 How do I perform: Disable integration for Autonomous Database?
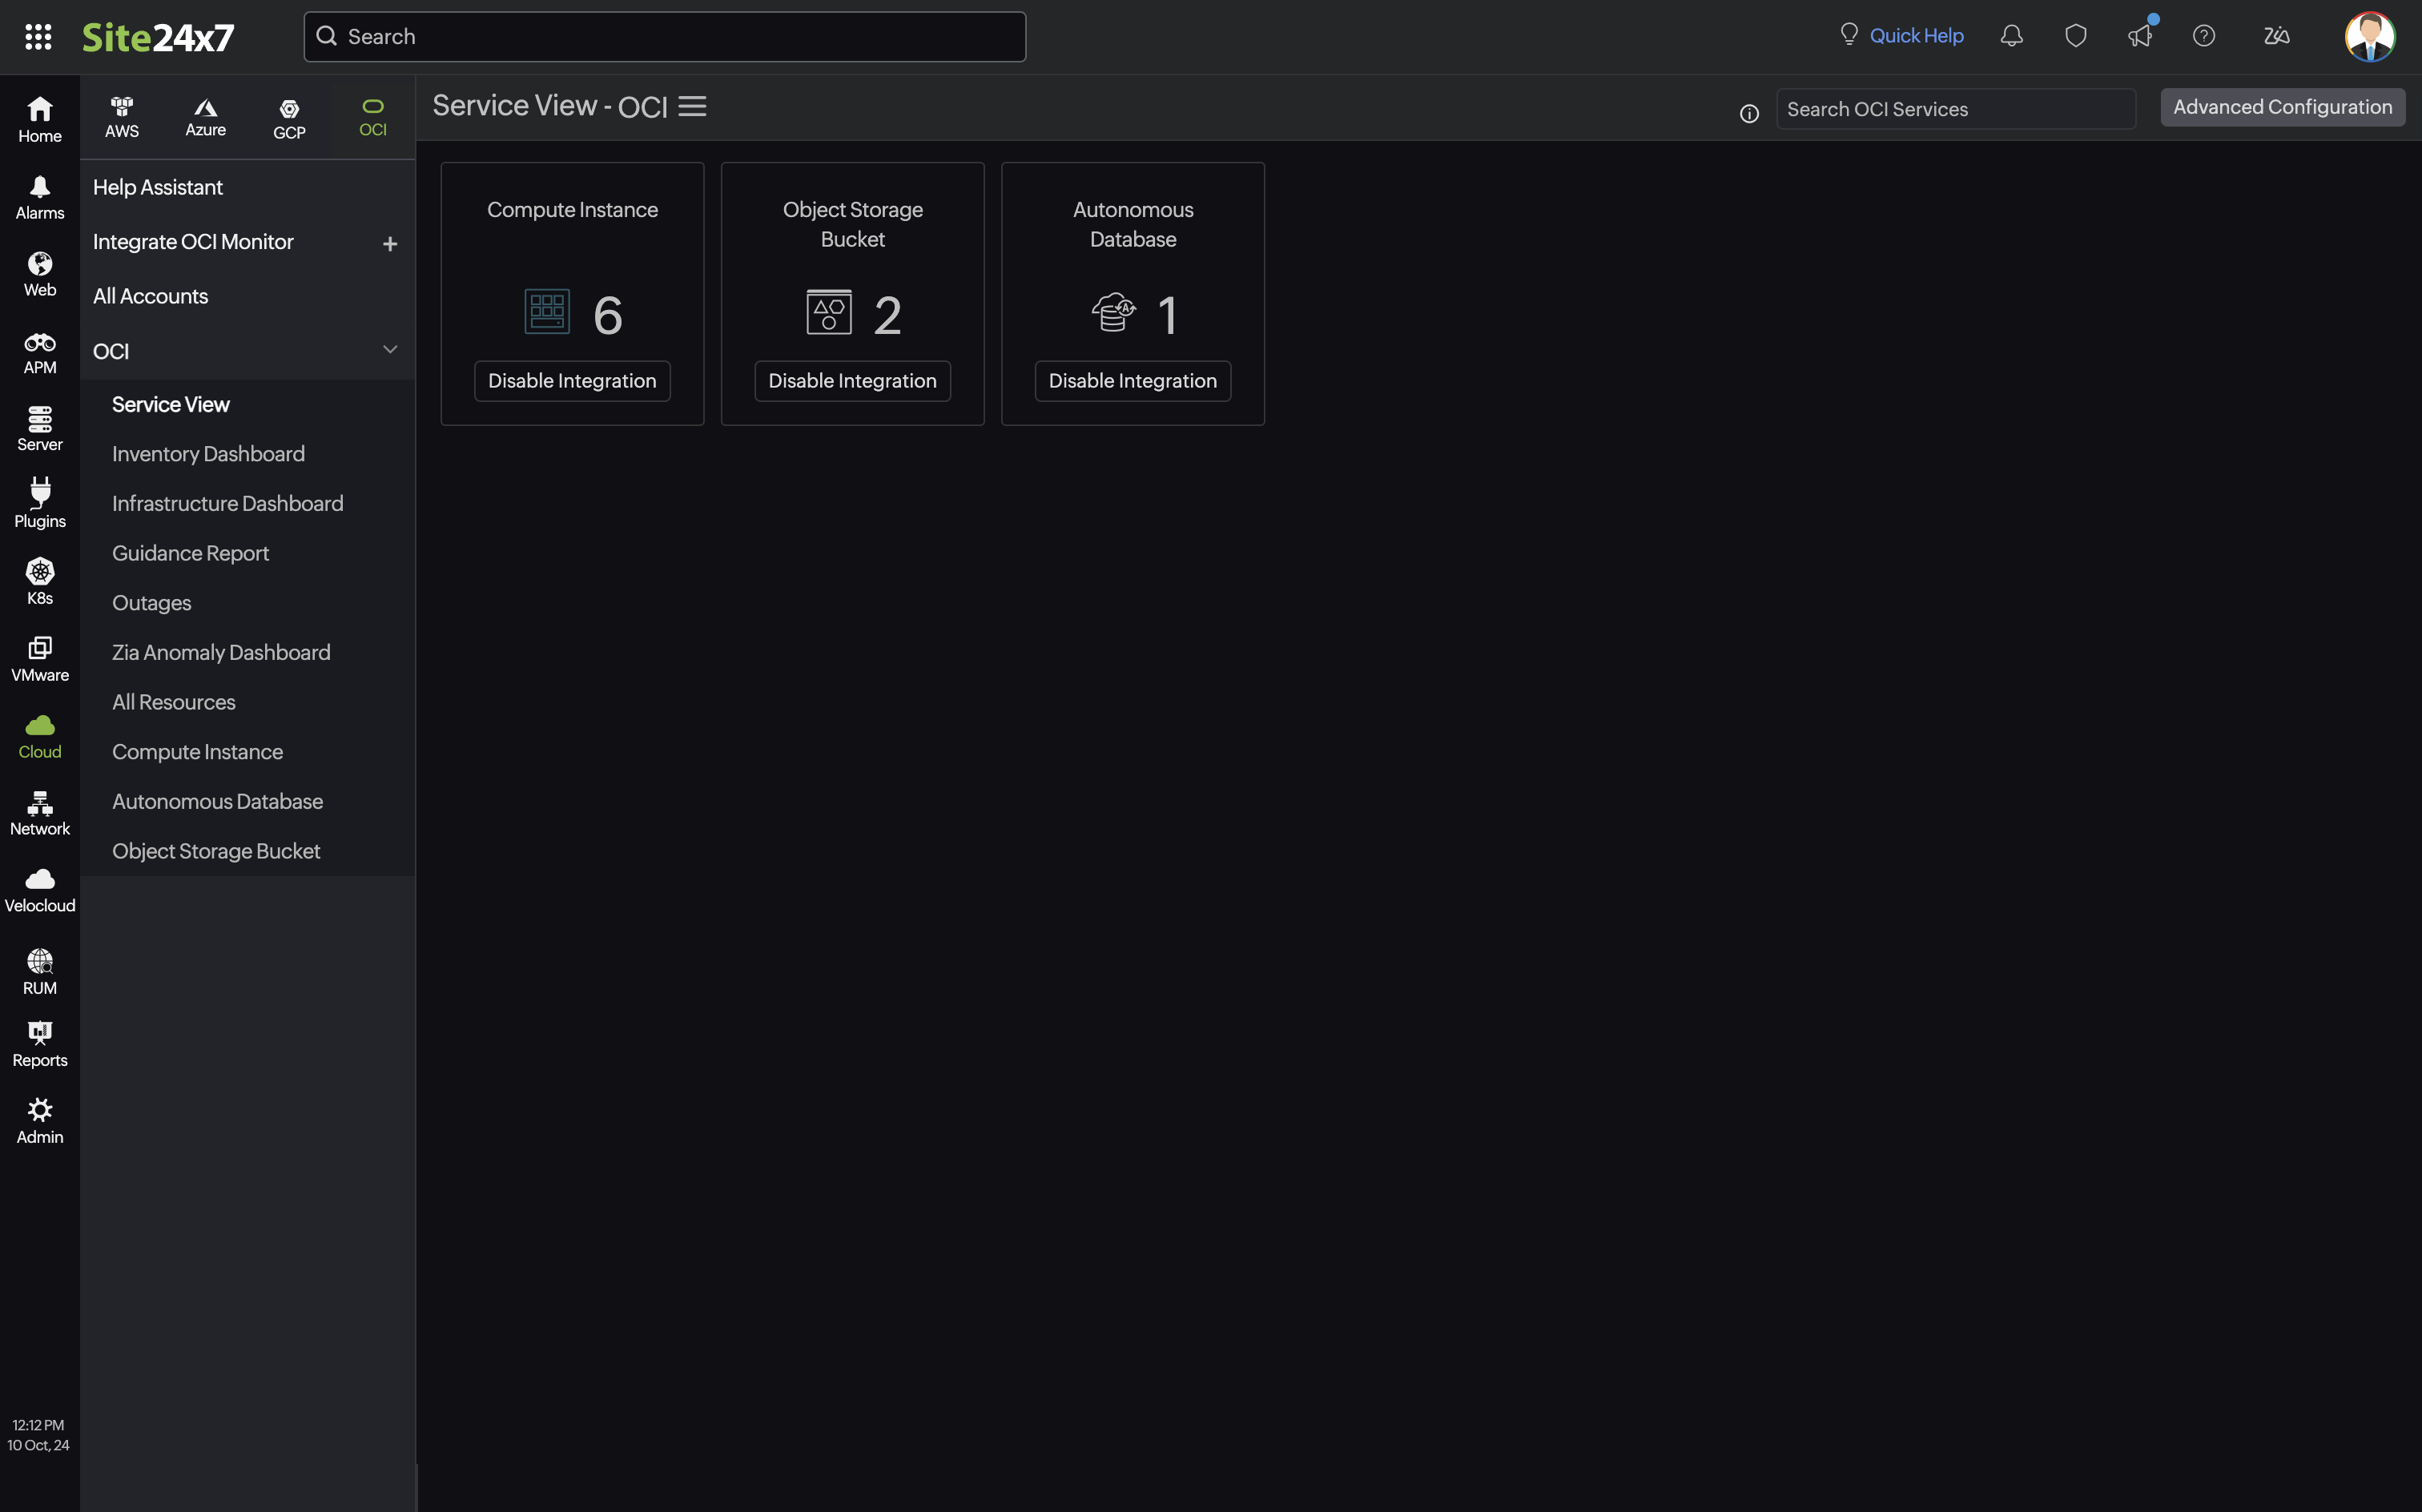pos(1132,380)
